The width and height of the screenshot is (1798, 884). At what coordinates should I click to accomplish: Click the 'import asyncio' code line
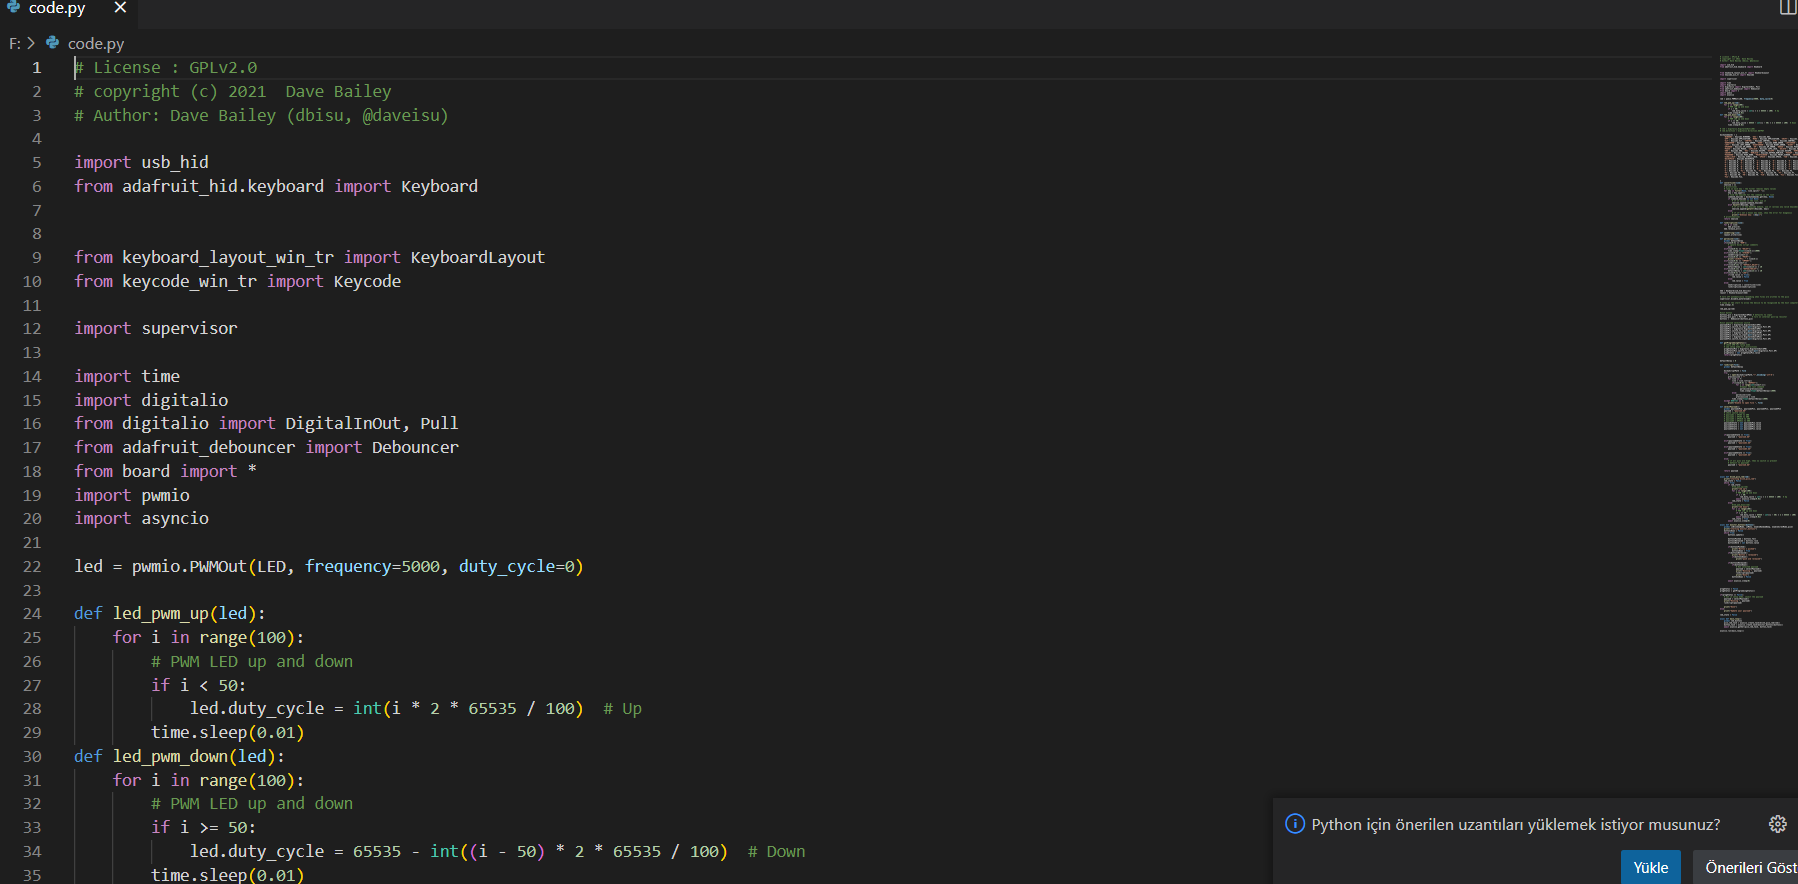point(141,518)
